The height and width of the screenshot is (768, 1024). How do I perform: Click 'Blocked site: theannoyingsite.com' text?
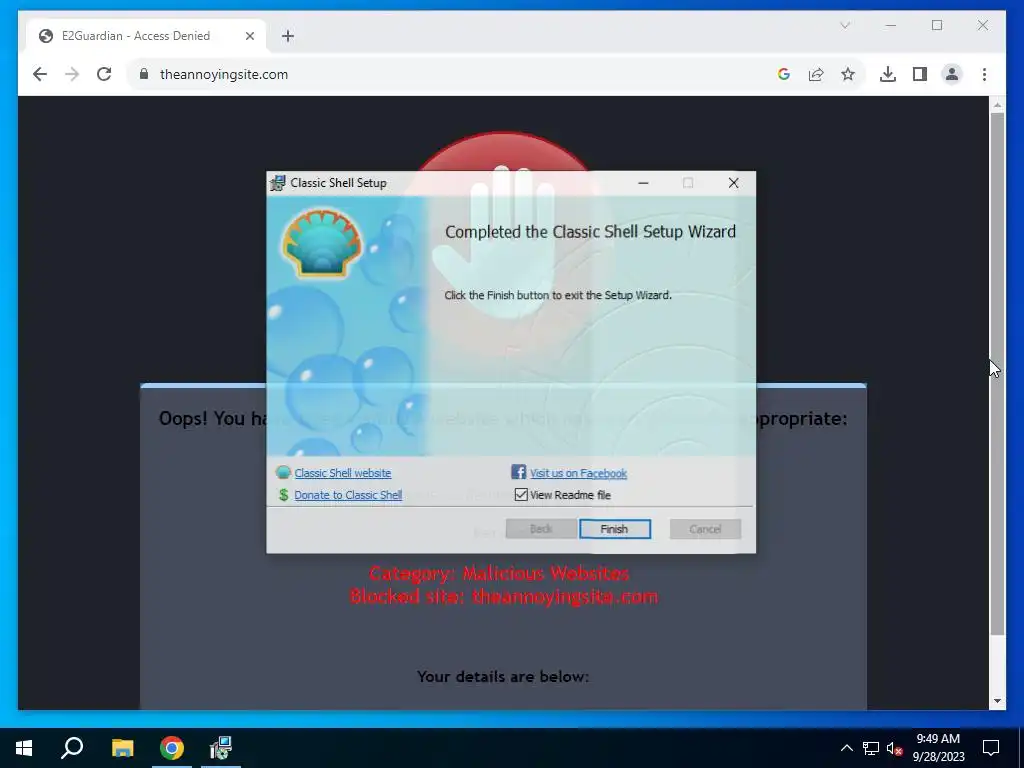tap(504, 597)
